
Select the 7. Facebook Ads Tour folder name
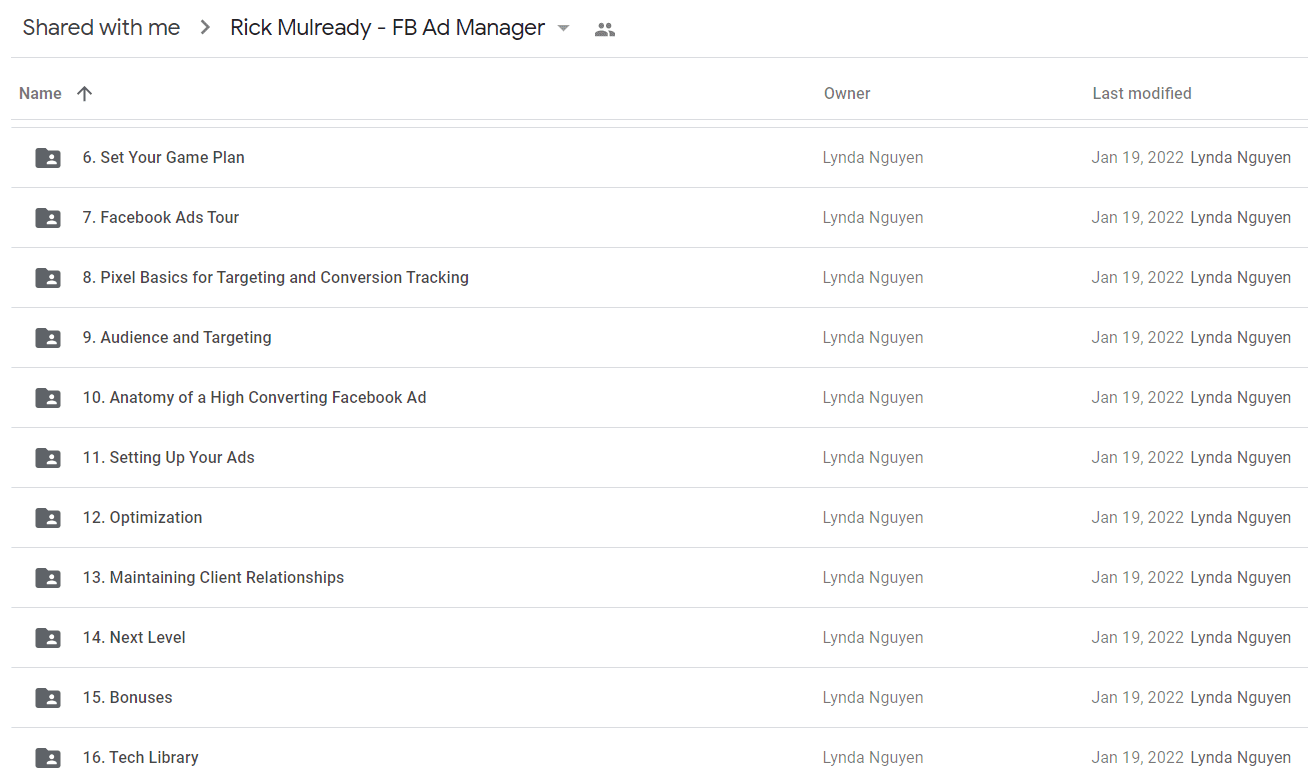click(x=161, y=217)
